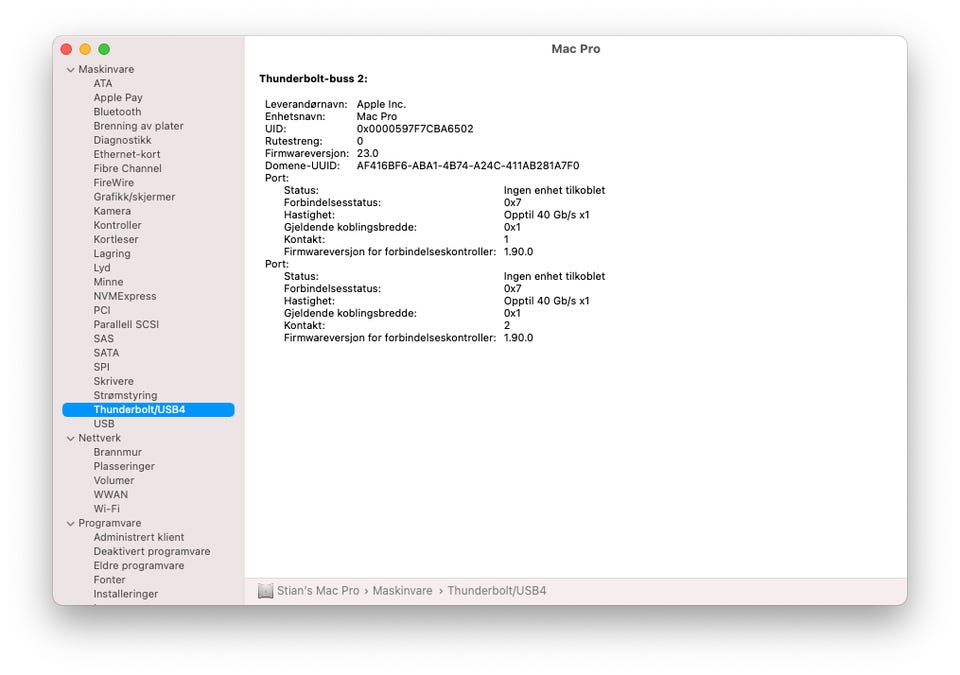The width and height of the screenshot is (960, 675).
Task: Select Plasseringer entry
Action: pos(124,466)
